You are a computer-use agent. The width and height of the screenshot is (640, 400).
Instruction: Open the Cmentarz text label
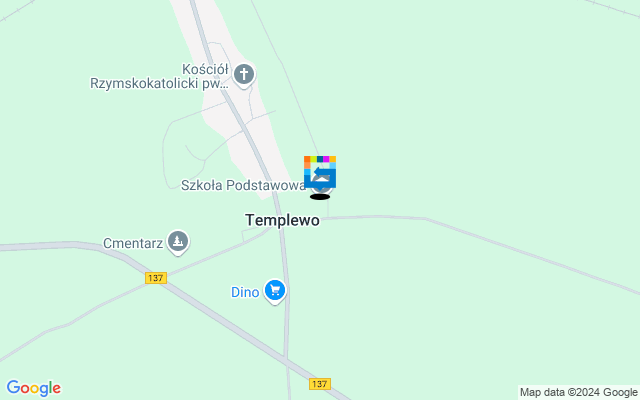[x=133, y=244]
